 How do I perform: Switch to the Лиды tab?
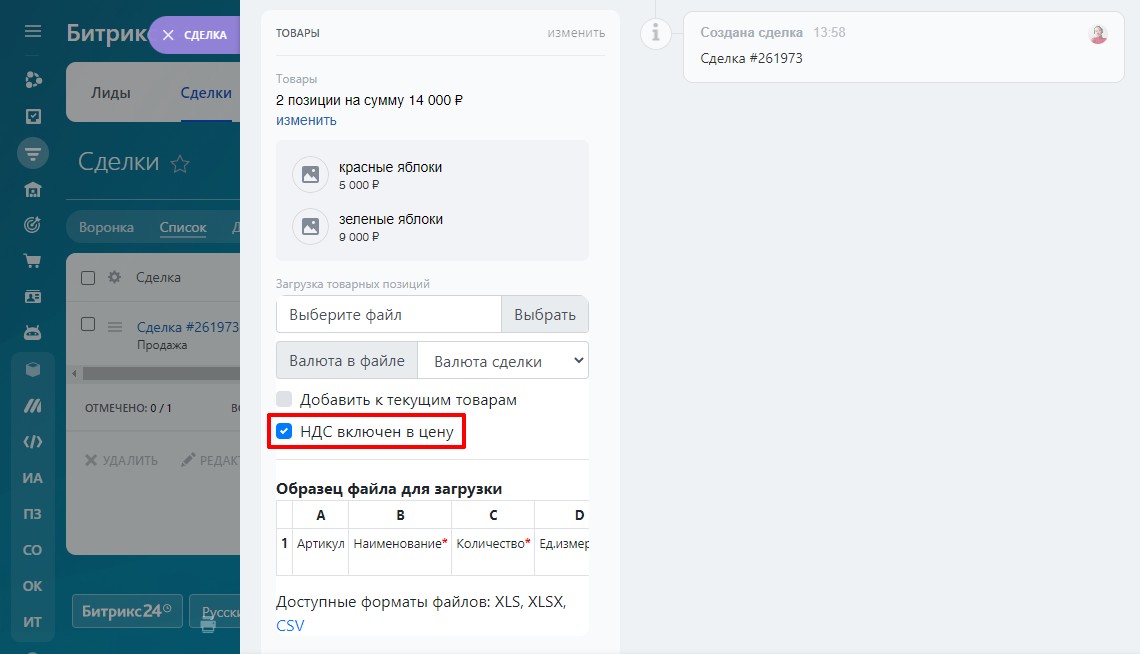coord(111,92)
